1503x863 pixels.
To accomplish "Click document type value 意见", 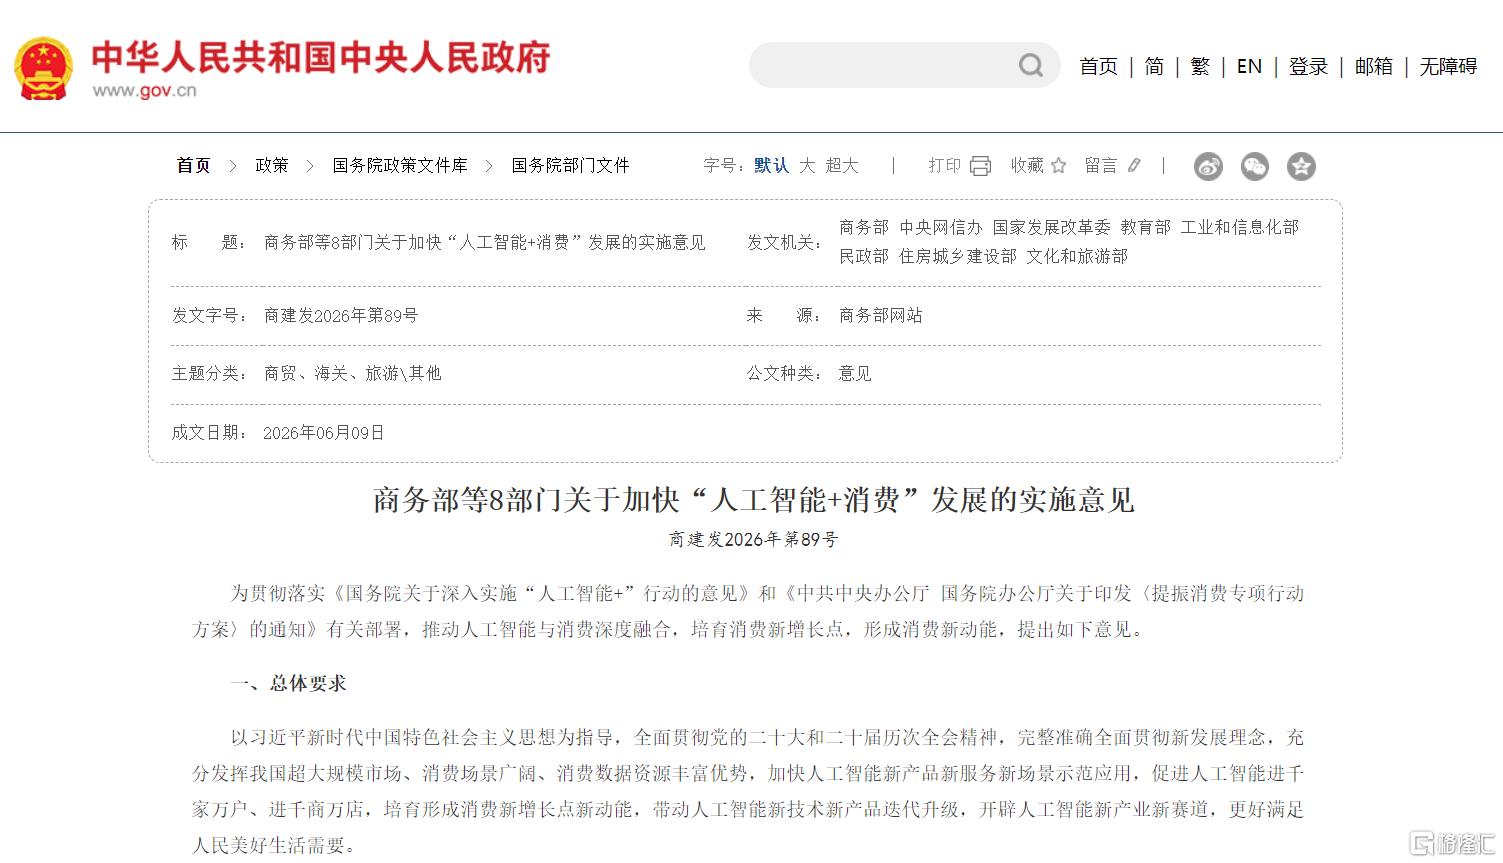I will (x=855, y=374).
